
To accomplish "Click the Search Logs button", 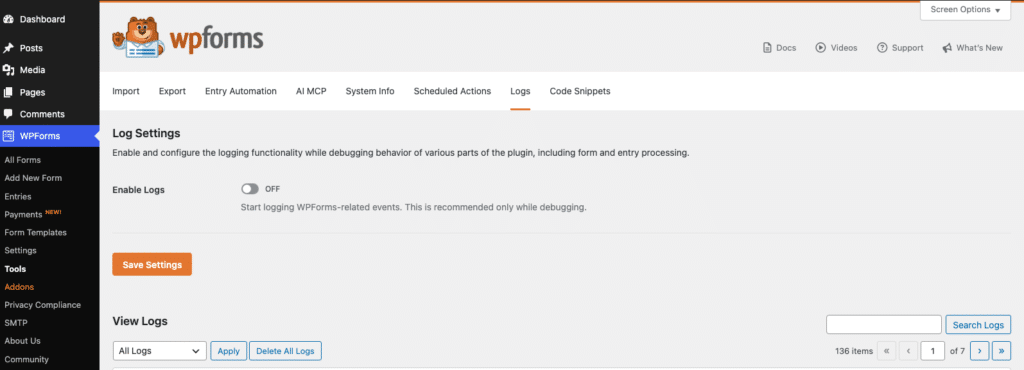I will point(978,324).
